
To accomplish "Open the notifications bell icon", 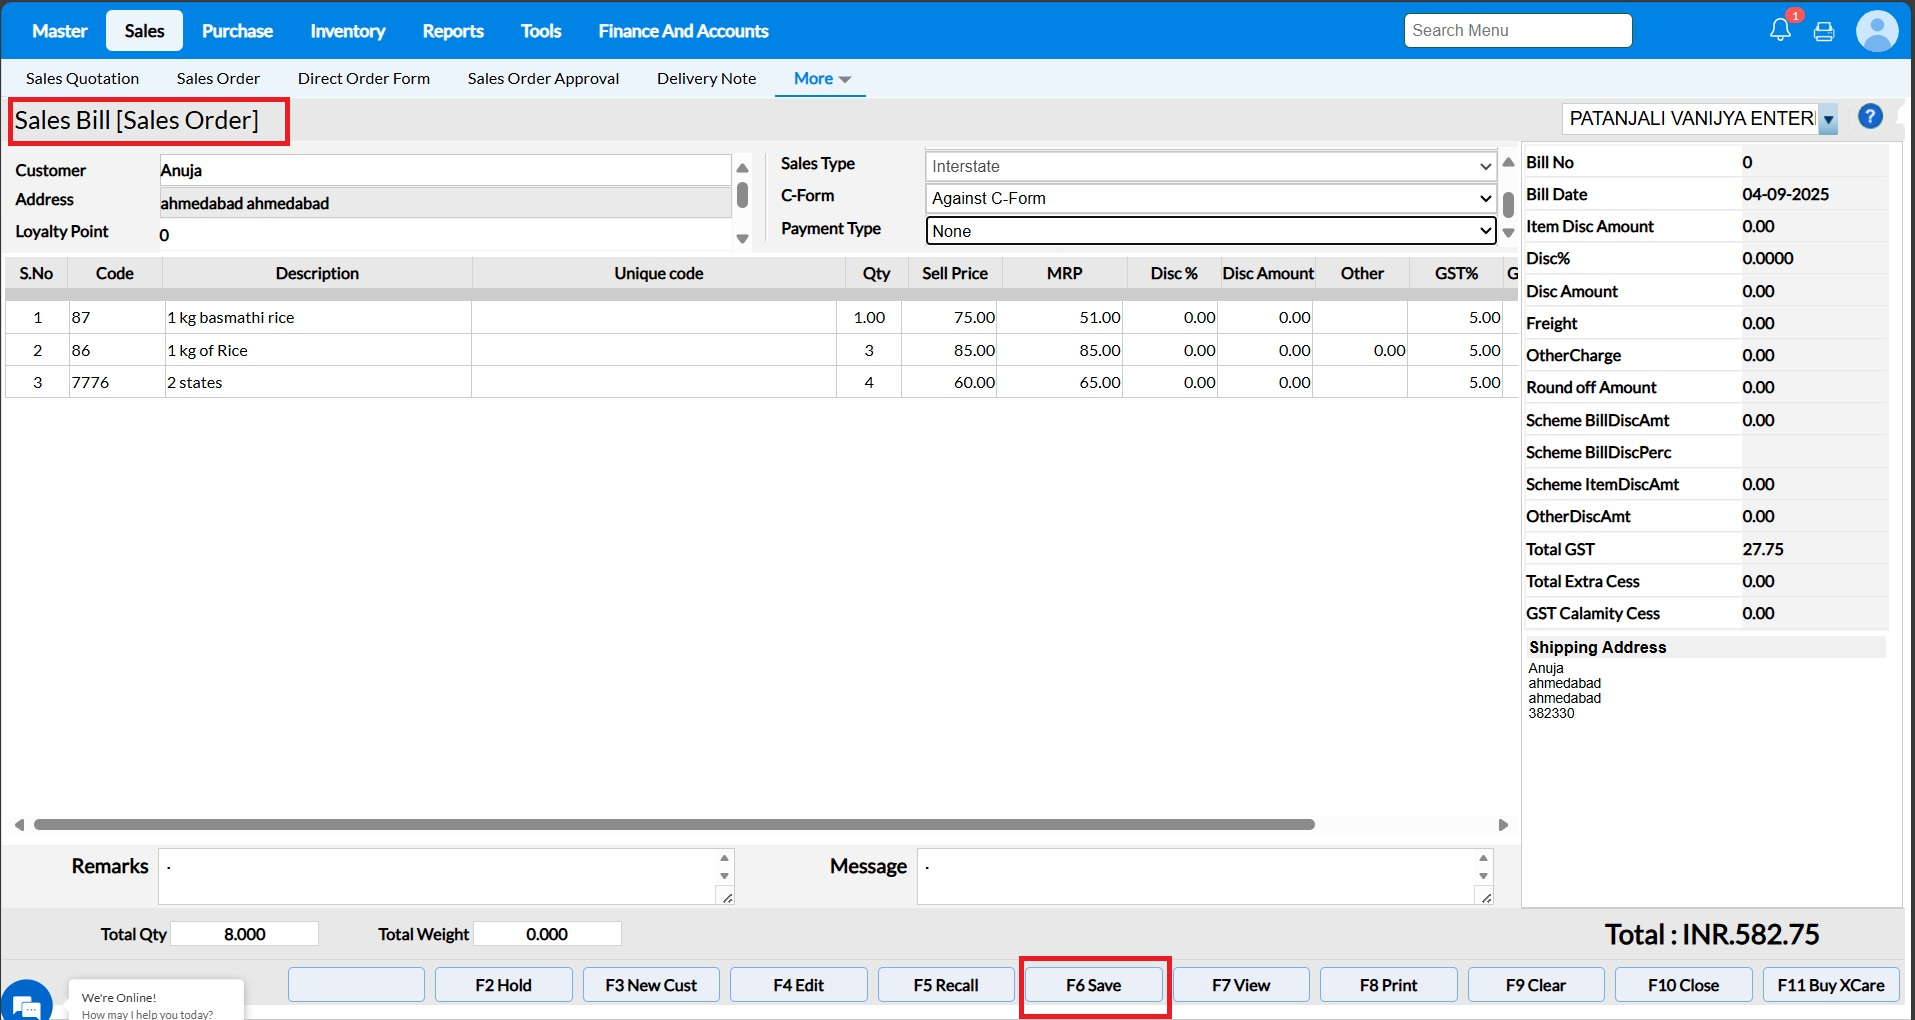I will pyautogui.click(x=1780, y=30).
